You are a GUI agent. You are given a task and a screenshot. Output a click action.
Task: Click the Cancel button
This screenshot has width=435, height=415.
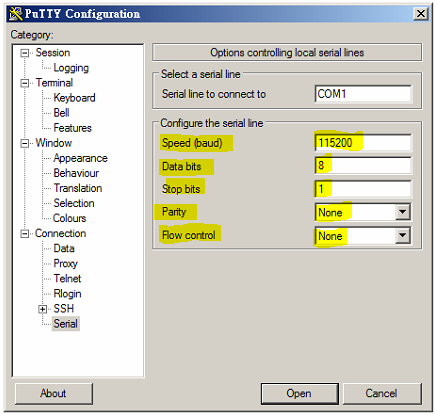coord(382,394)
